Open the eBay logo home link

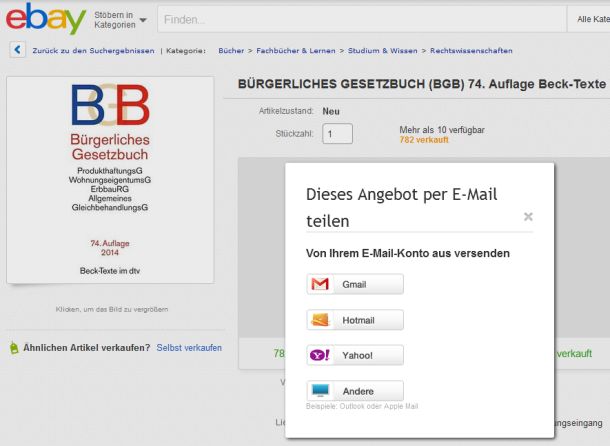pos(46,19)
